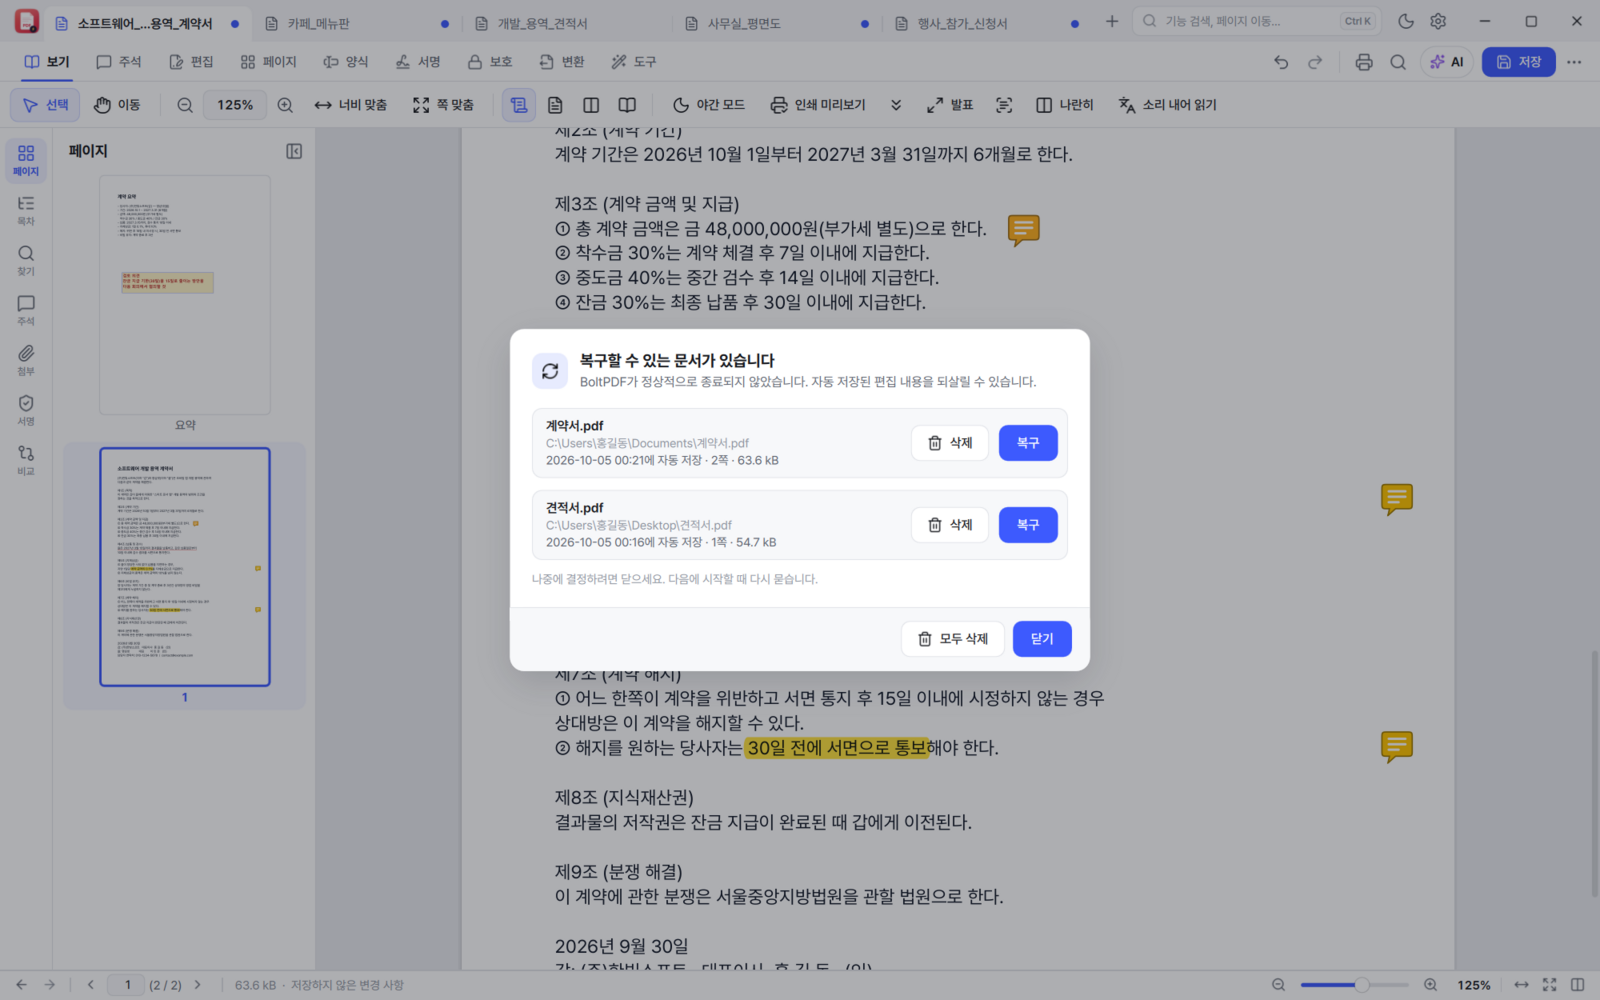Toggle 야간 모드 night mode
This screenshot has width=1600, height=1000.
click(709, 105)
